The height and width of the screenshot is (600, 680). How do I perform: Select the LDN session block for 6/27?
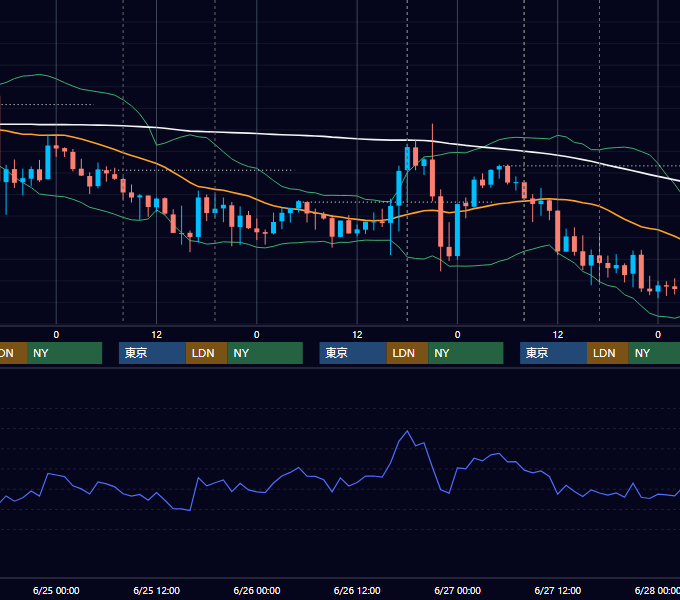(x=608, y=353)
